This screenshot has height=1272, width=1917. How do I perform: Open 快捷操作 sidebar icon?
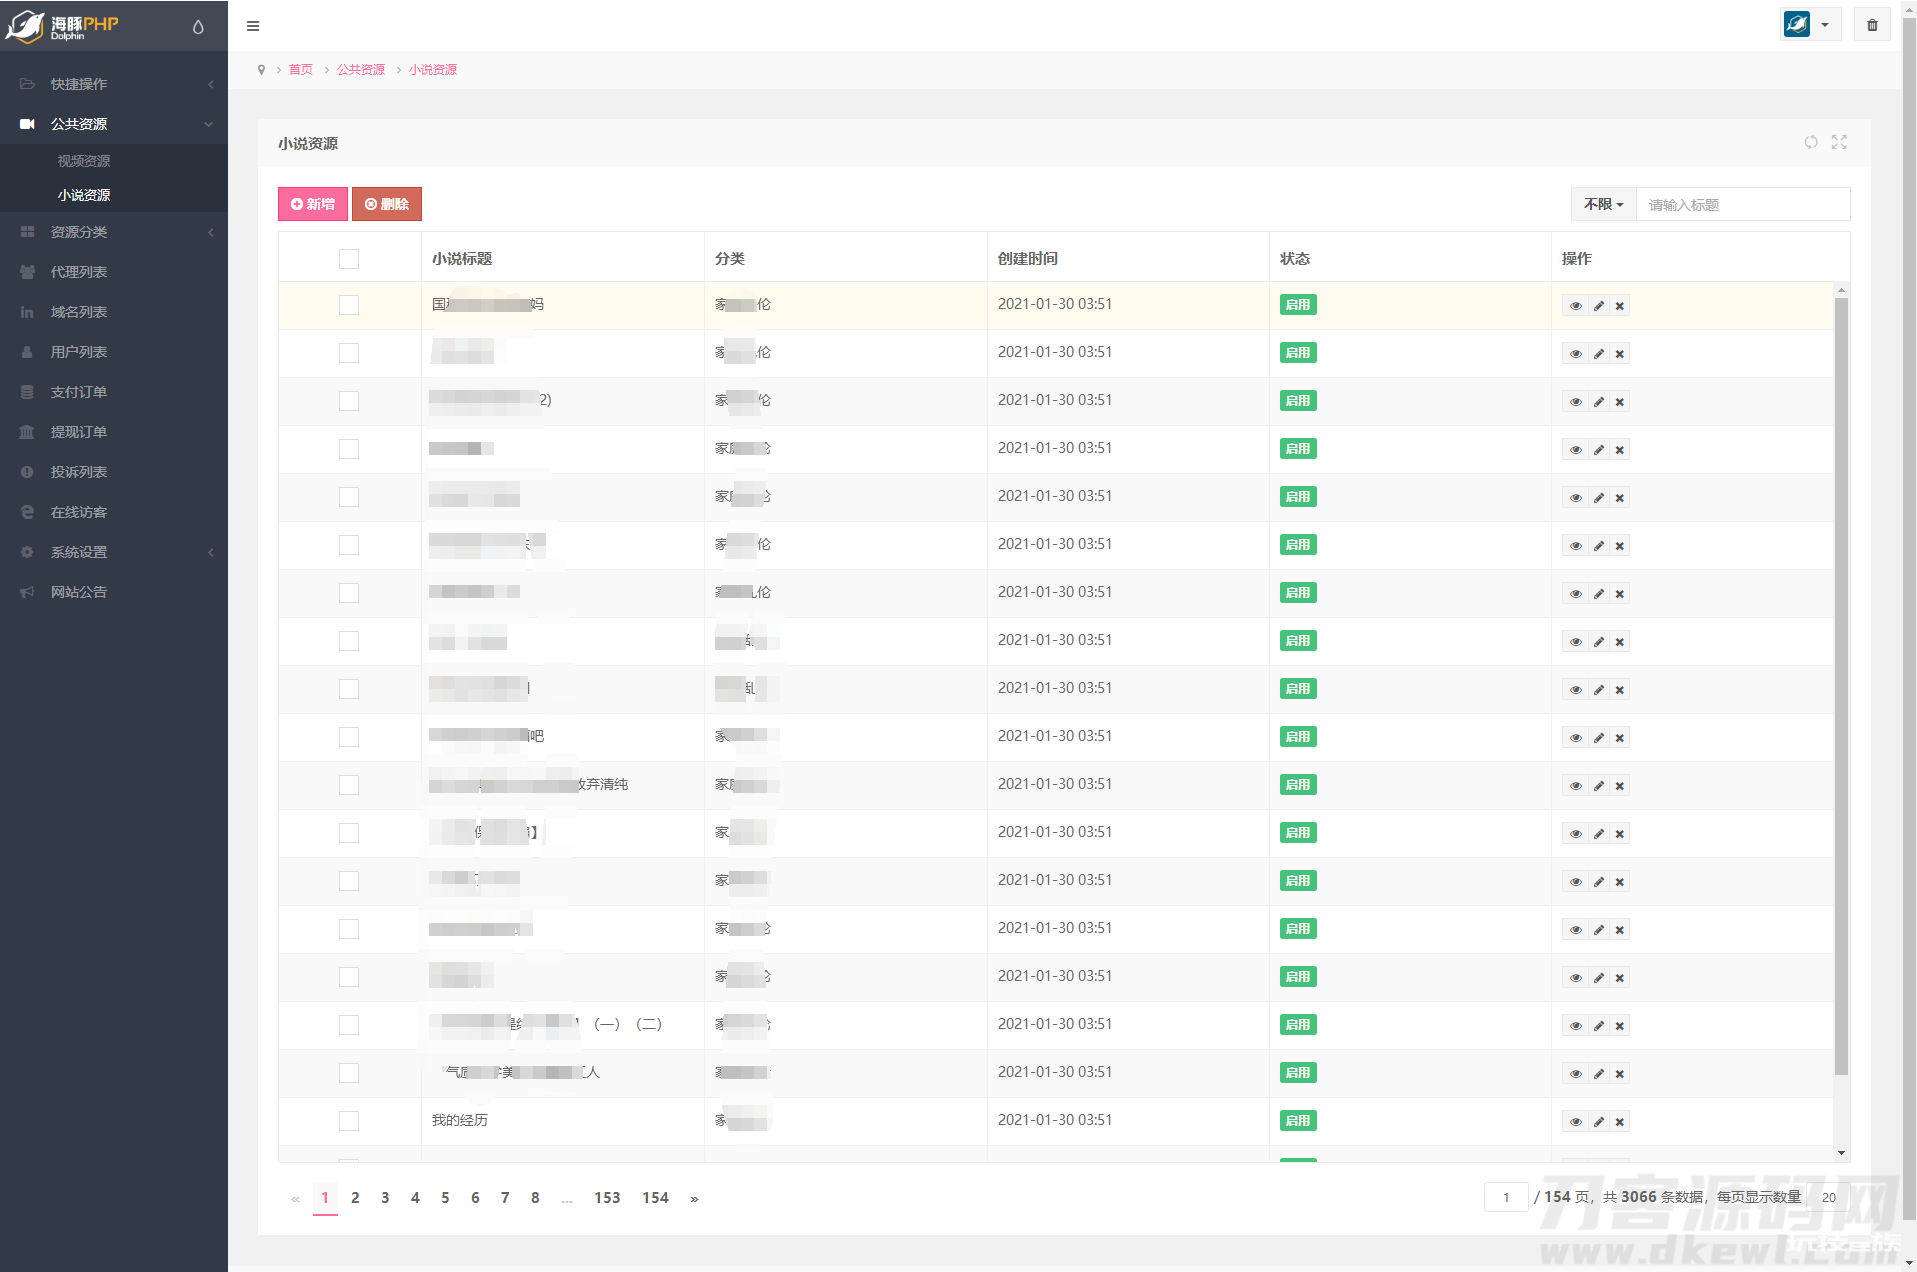[27, 84]
